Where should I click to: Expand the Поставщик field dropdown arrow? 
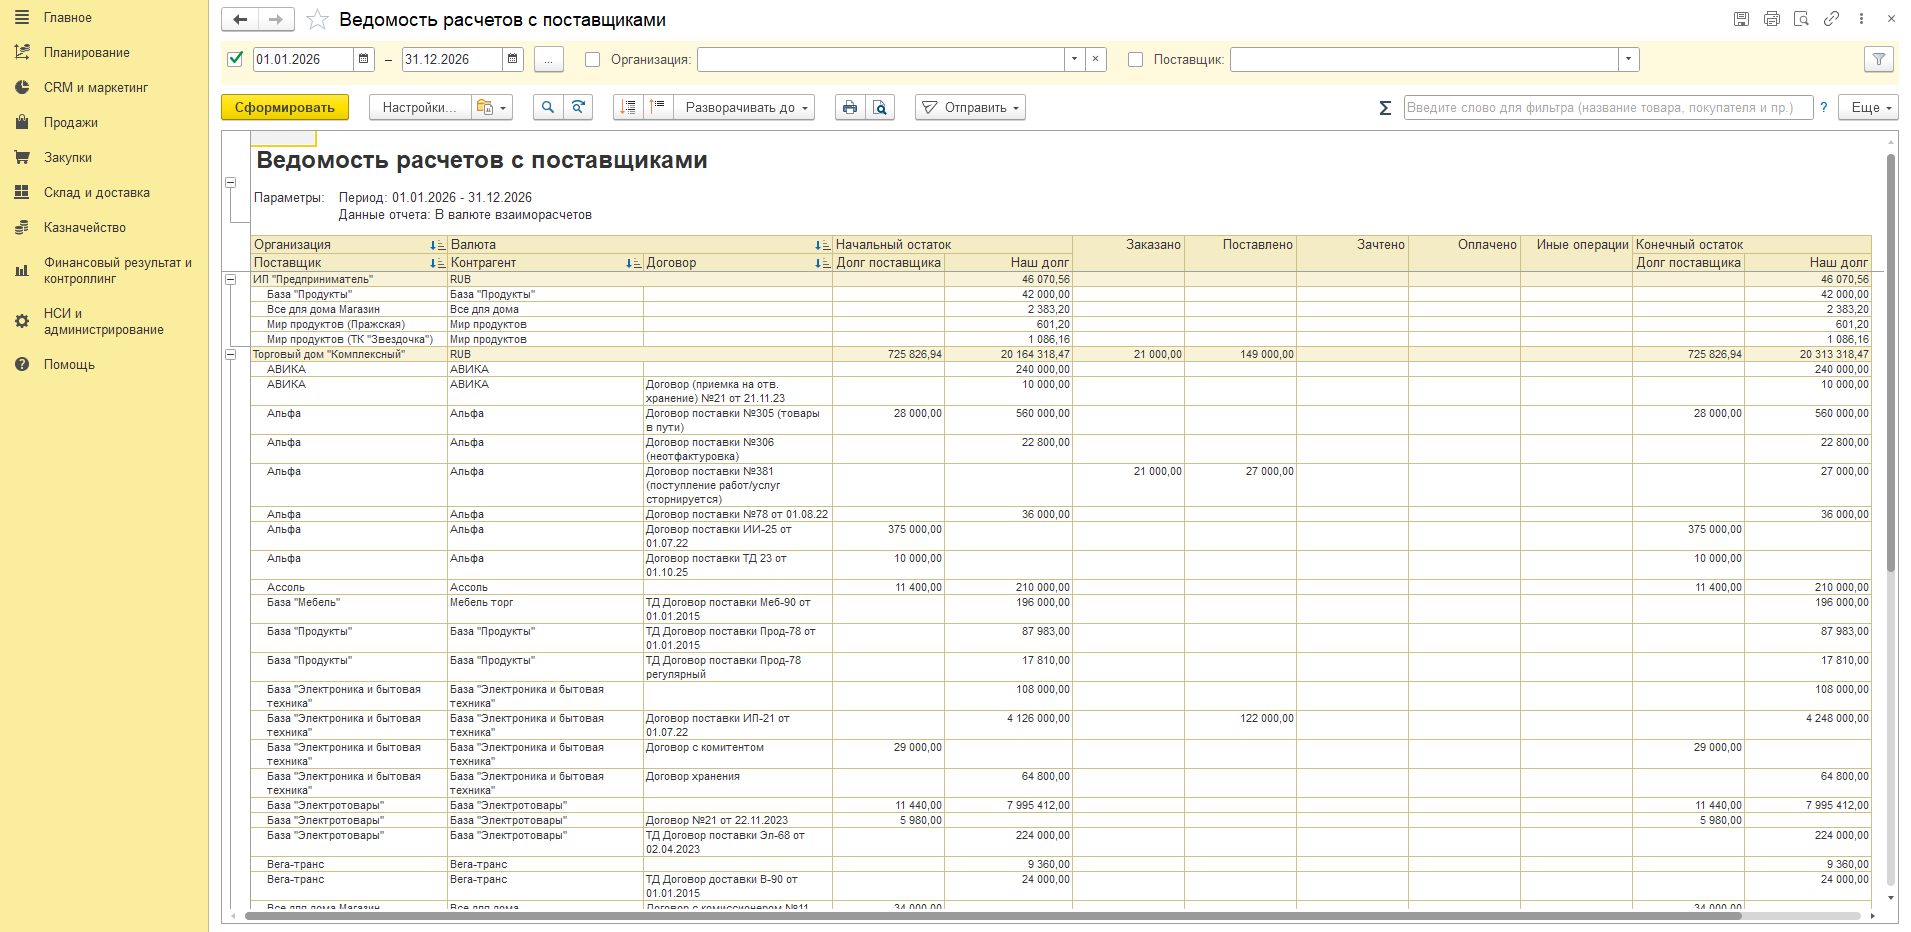(x=1629, y=60)
